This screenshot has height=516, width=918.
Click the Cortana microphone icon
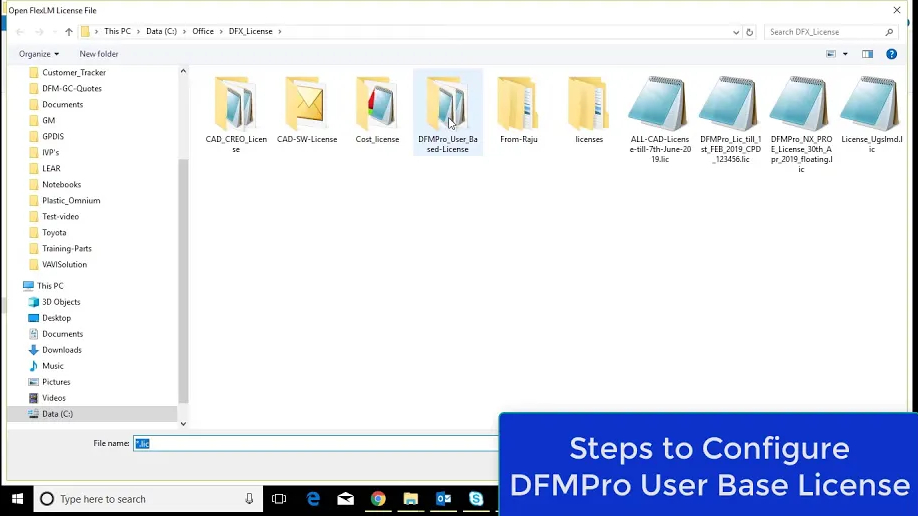click(249, 499)
